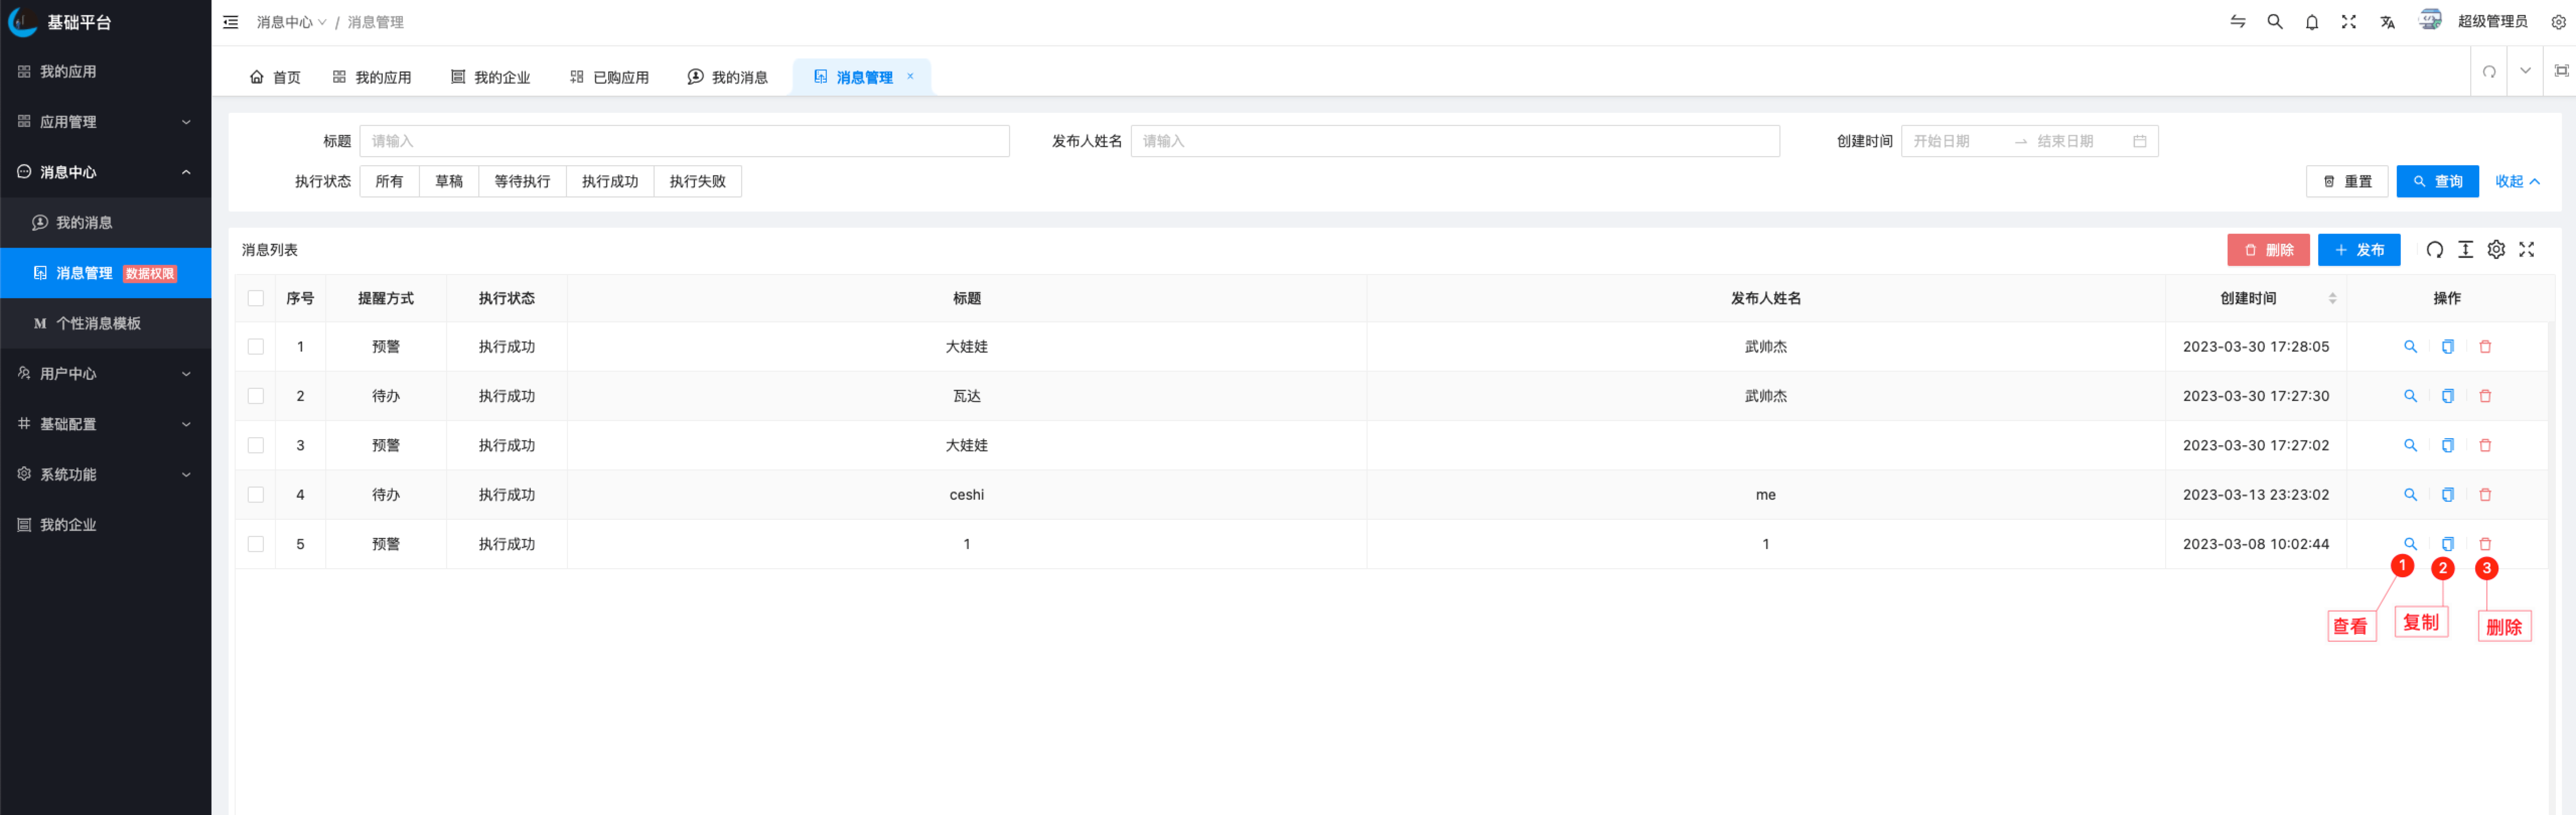Screen dimensions: 2576x815
Task: Click the blue 发布 button
Action: [2358, 250]
